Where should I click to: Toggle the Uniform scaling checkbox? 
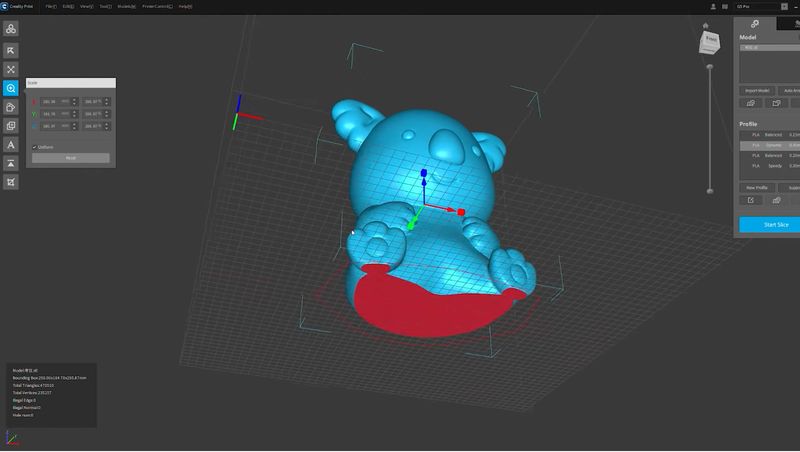coord(35,147)
